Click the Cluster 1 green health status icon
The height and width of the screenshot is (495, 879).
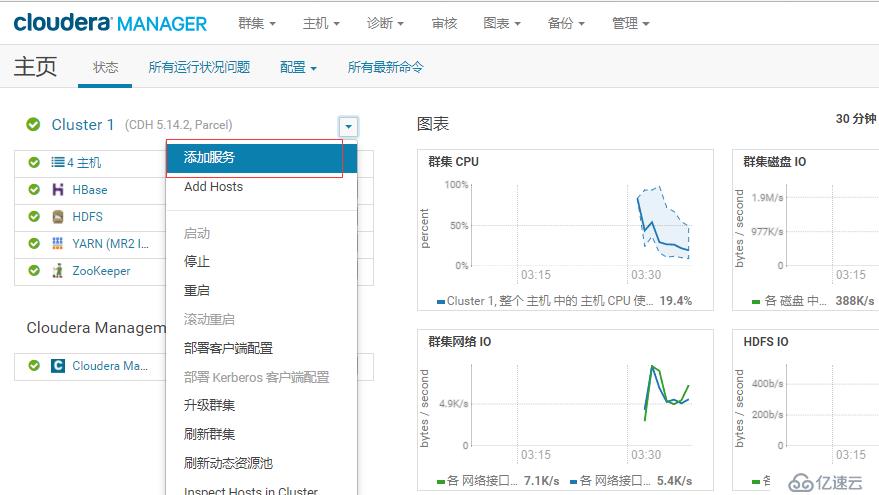[x=33, y=124]
